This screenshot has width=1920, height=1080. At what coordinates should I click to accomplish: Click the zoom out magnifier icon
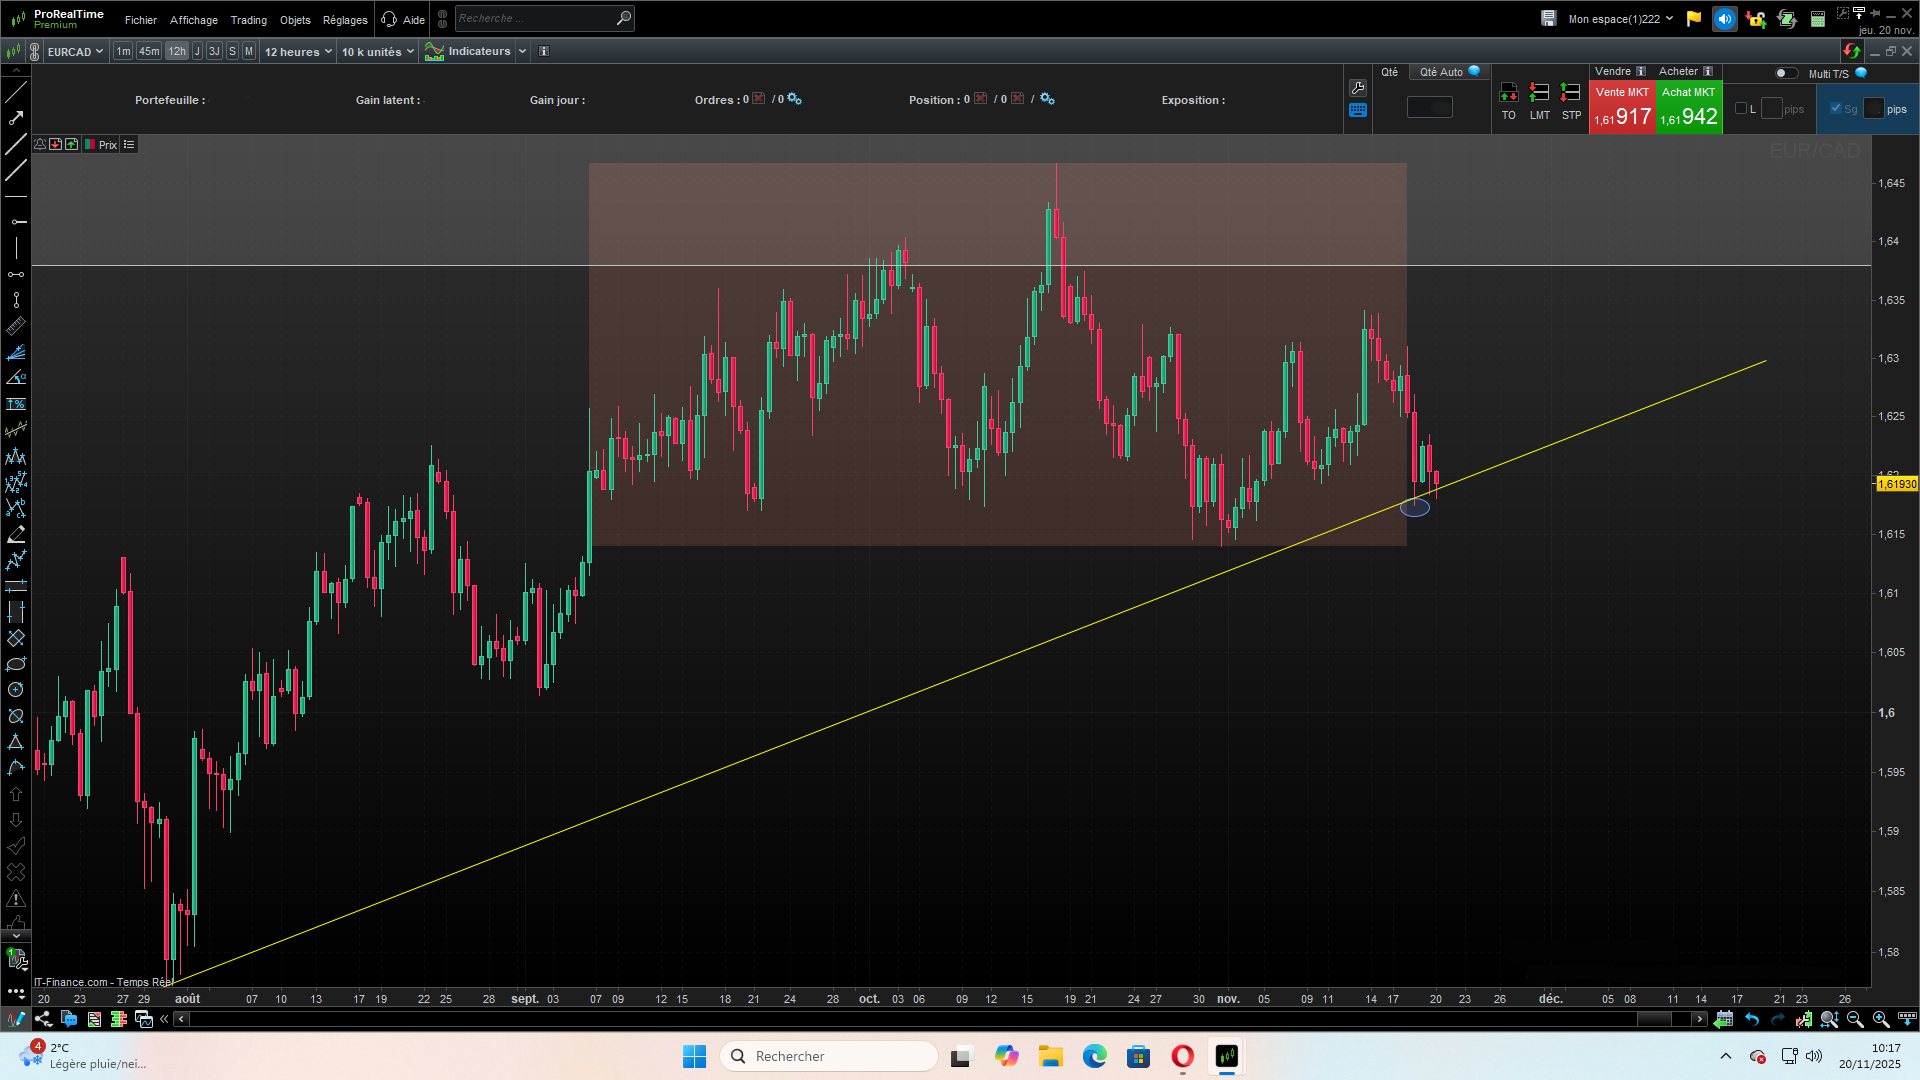coord(1855,1019)
